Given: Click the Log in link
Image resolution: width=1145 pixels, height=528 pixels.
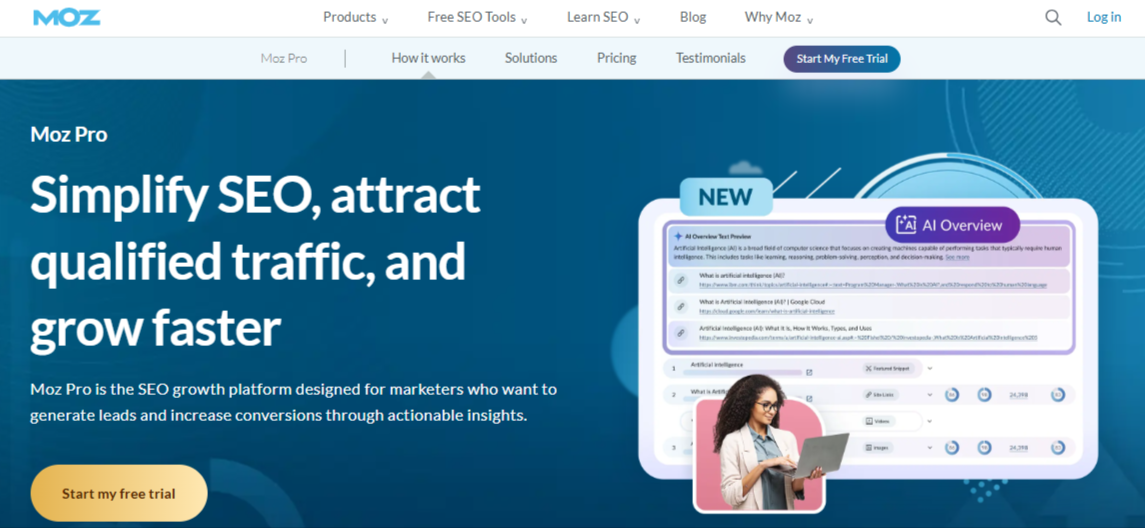Looking at the screenshot, I should point(1103,18).
